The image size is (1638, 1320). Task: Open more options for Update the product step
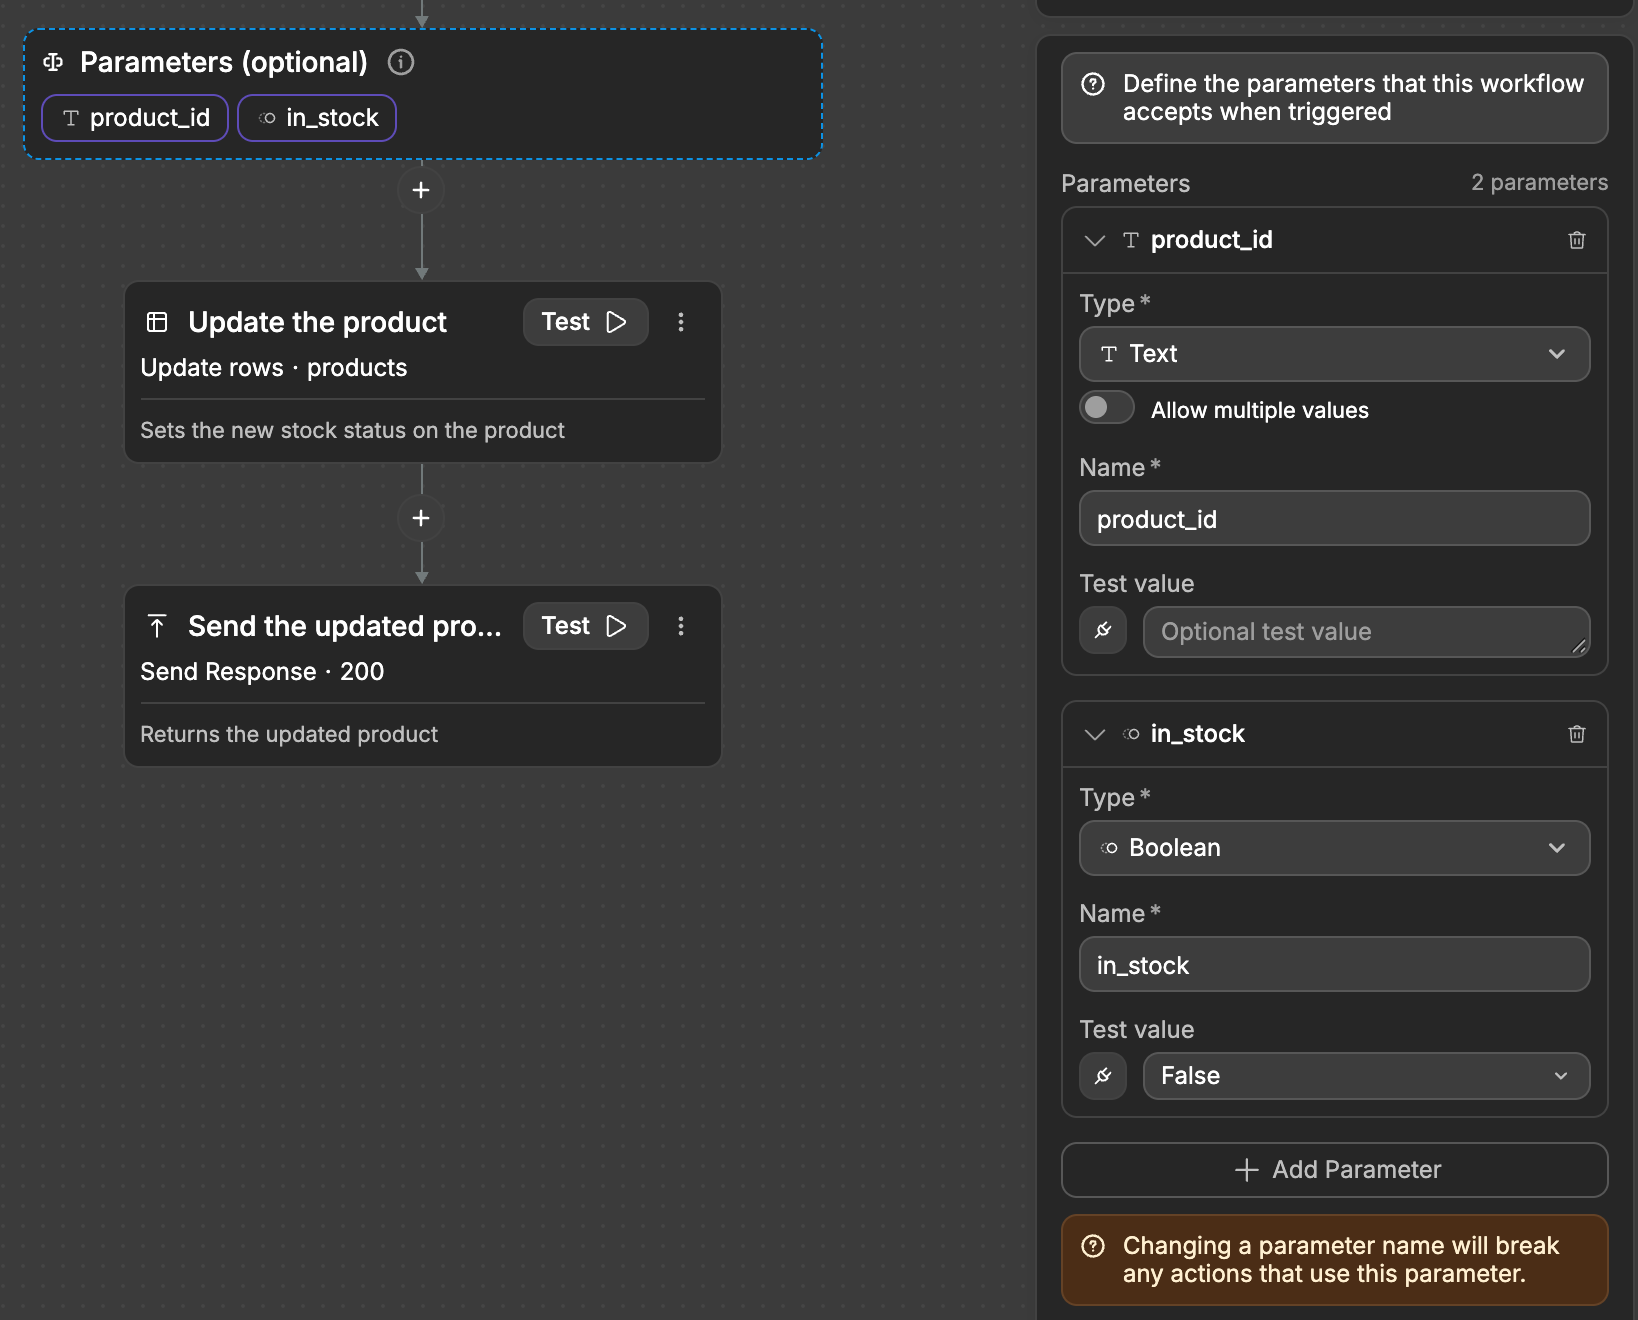(681, 322)
